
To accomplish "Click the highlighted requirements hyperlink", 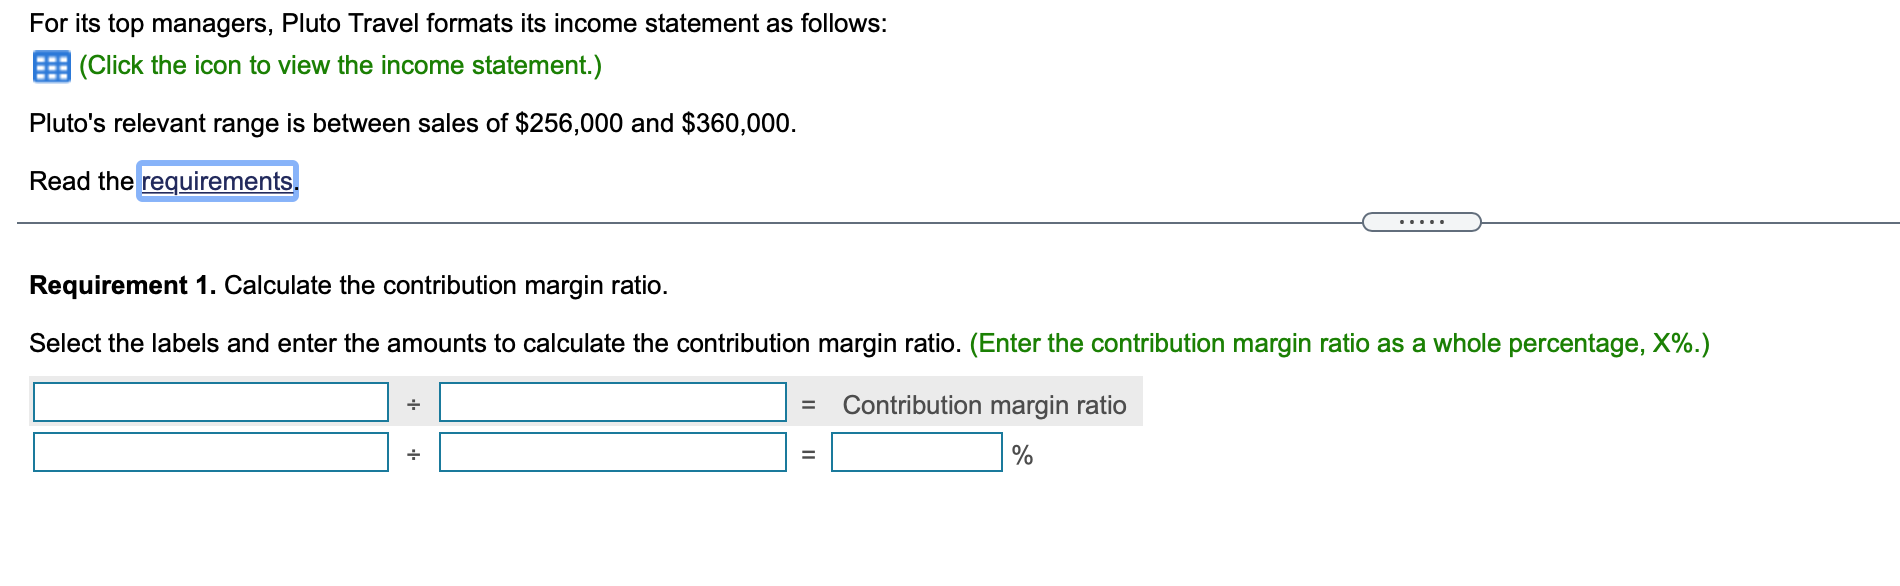I will (216, 181).
